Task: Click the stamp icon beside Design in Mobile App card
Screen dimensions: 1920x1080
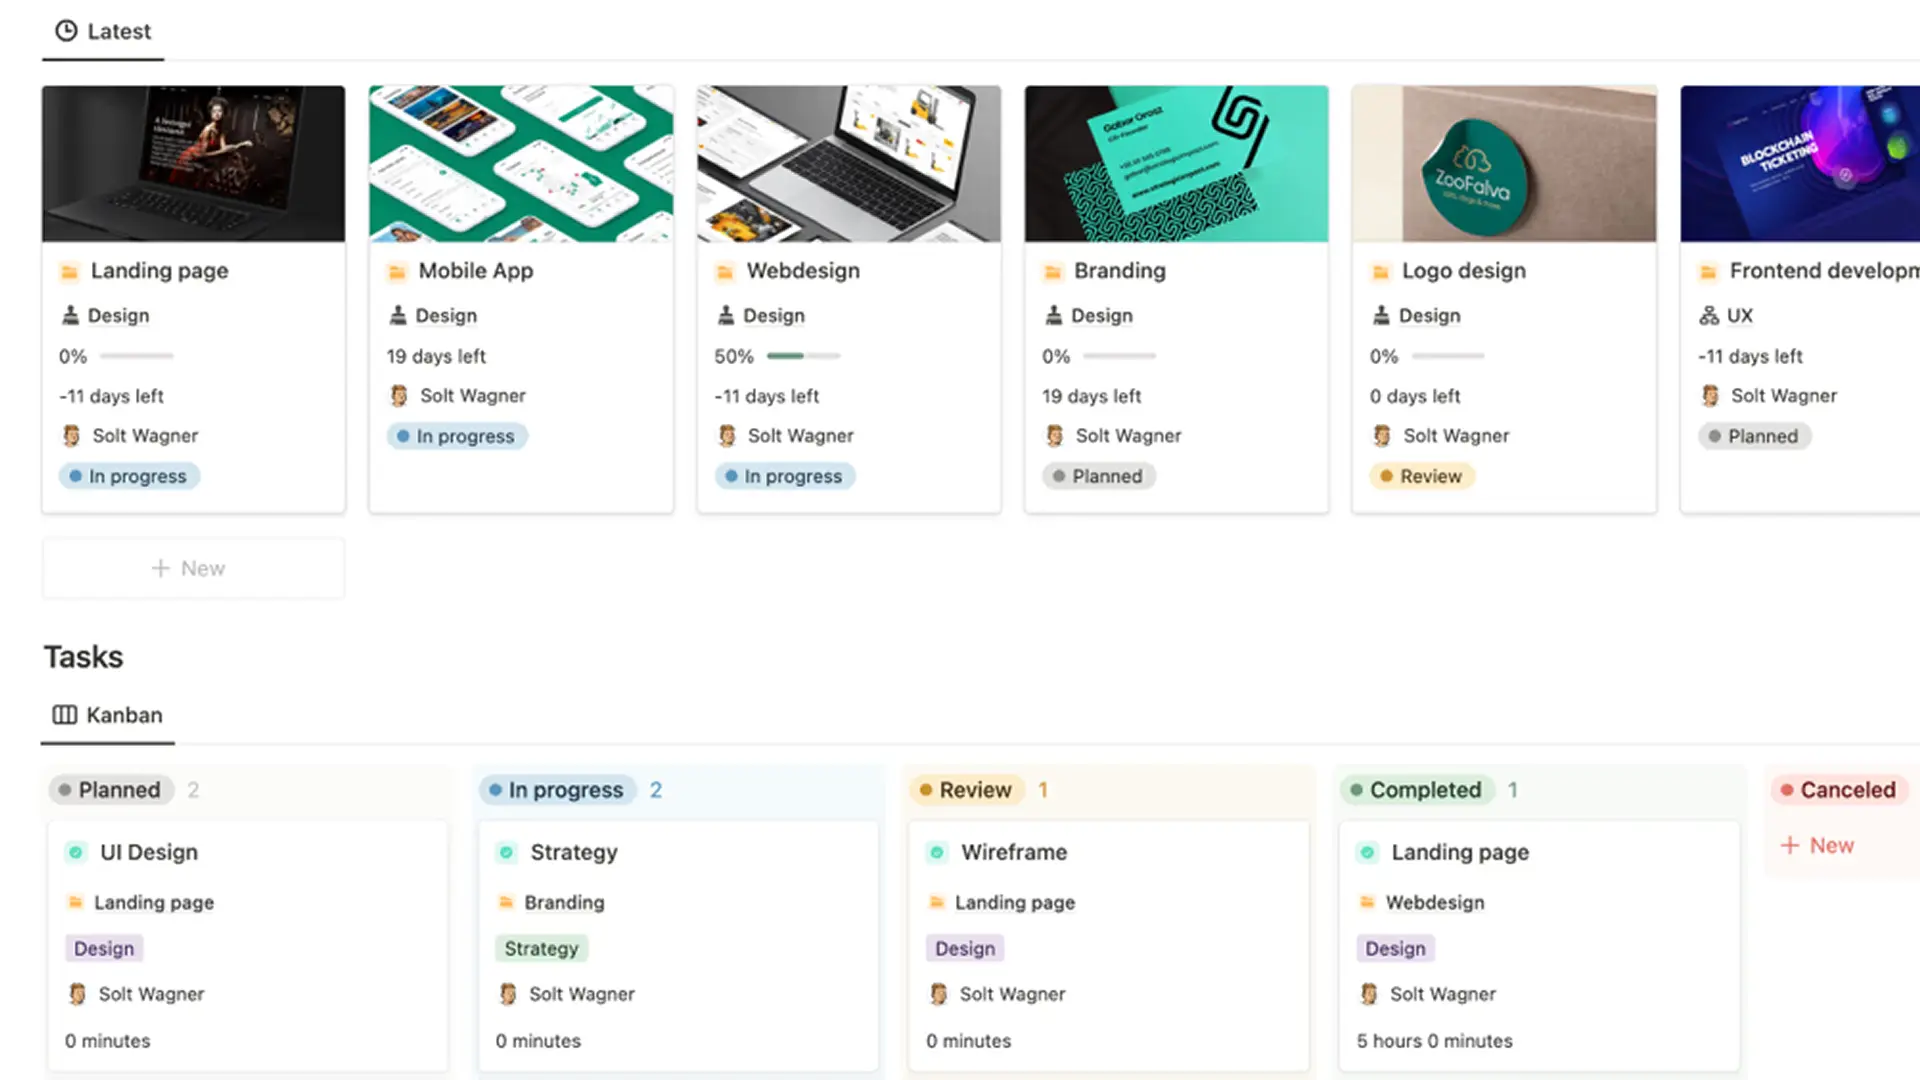Action: [398, 315]
